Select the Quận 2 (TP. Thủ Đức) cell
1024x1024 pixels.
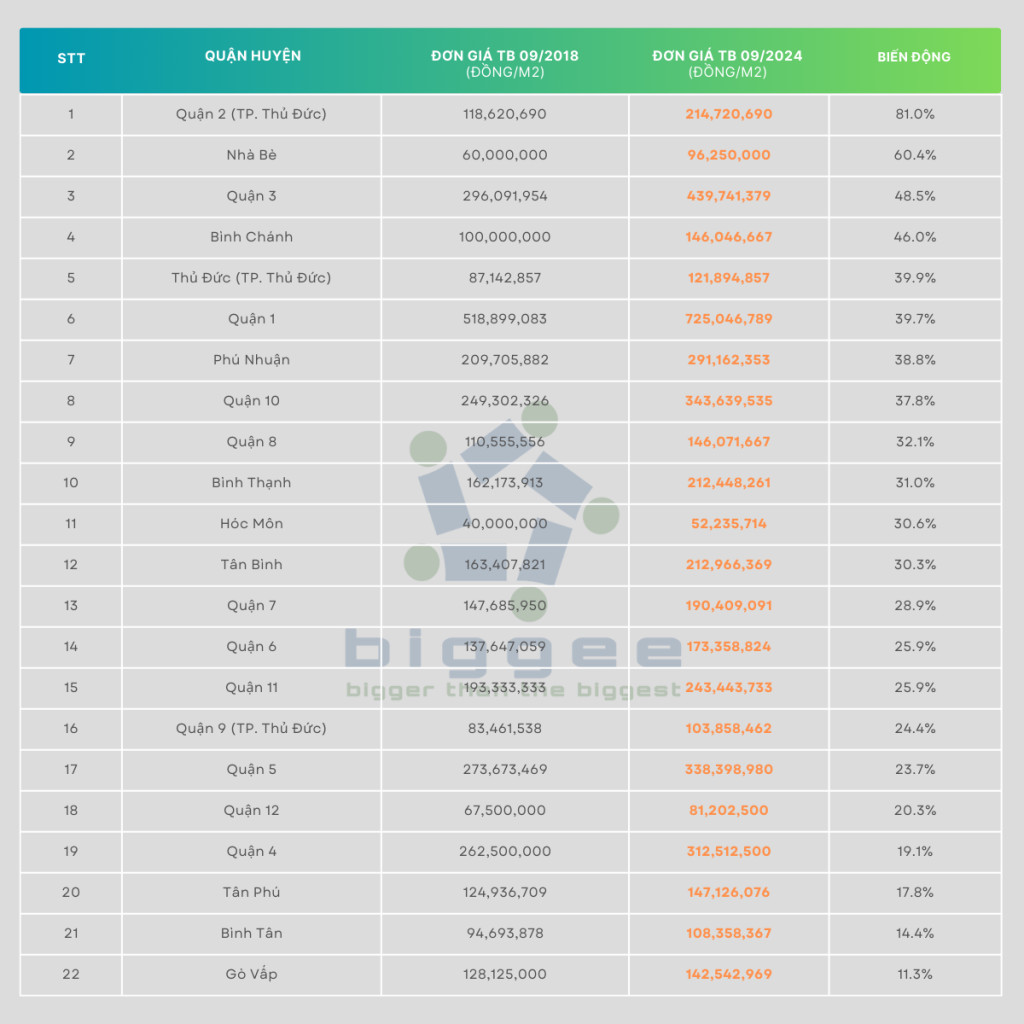point(251,114)
